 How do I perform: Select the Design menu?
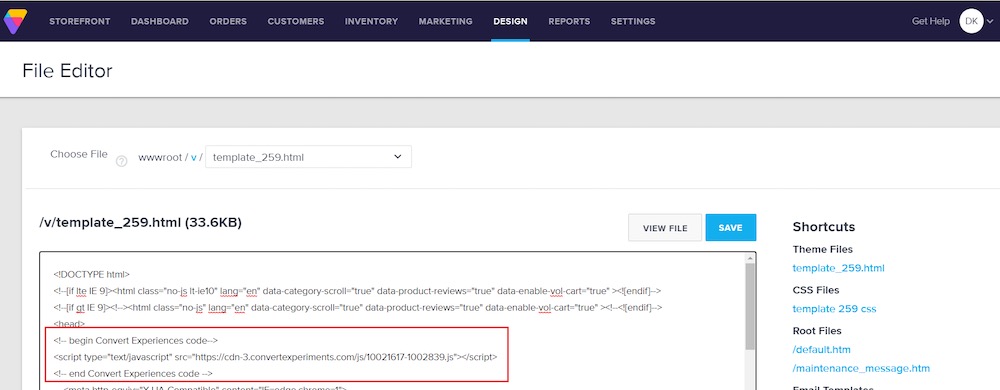coord(510,22)
